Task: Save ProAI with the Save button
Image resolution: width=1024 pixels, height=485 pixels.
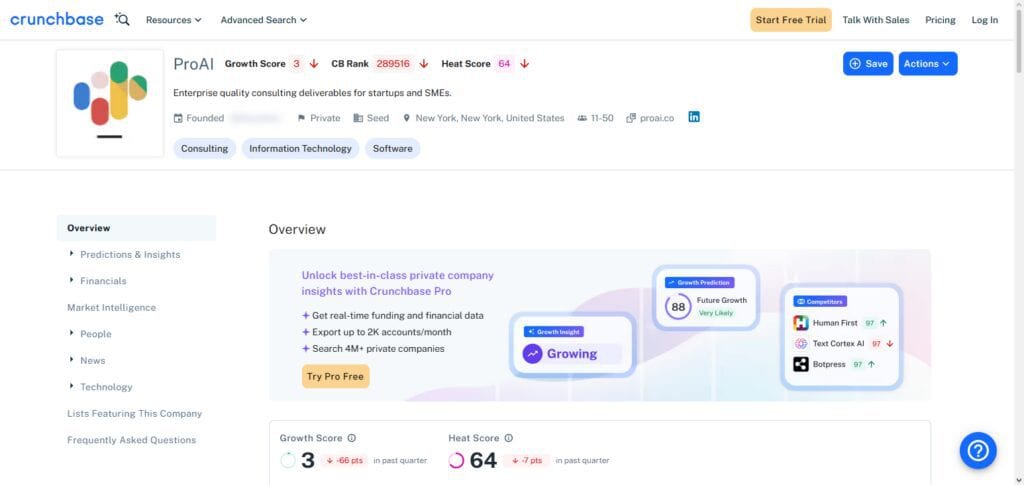Action: [x=868, y=64]
